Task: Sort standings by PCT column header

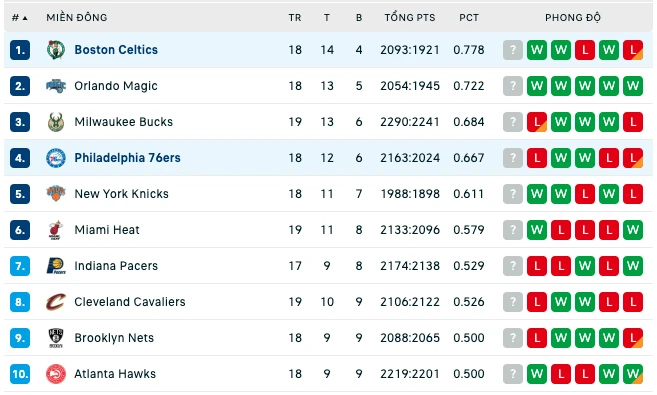Action: [468, 18]
